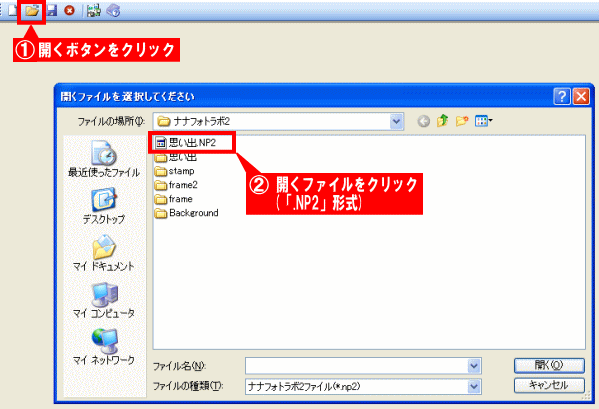Click the save floppy disk icon
This screenshot has height=409, width=599.
pos(52,11)
